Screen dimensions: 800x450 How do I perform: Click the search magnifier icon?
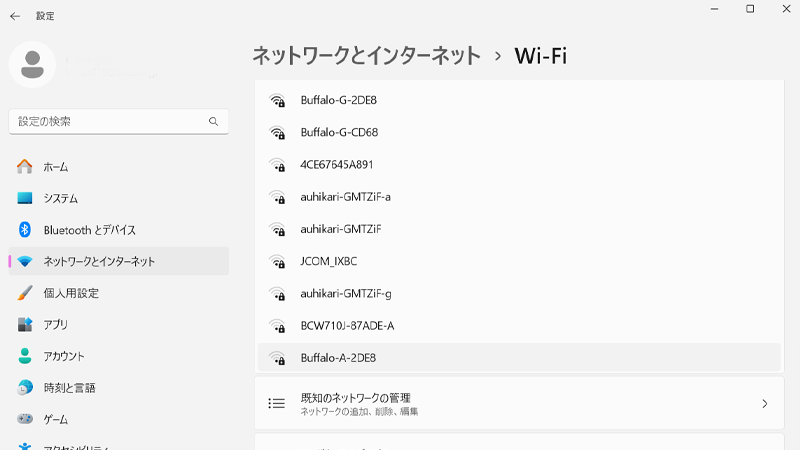tap(213, 121)
